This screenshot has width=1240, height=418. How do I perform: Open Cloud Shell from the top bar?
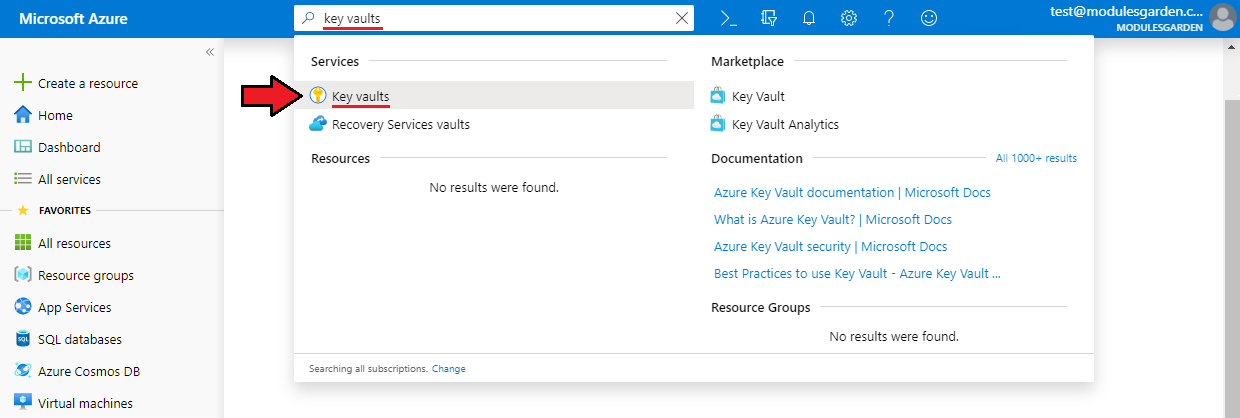(x=729, y=18)
